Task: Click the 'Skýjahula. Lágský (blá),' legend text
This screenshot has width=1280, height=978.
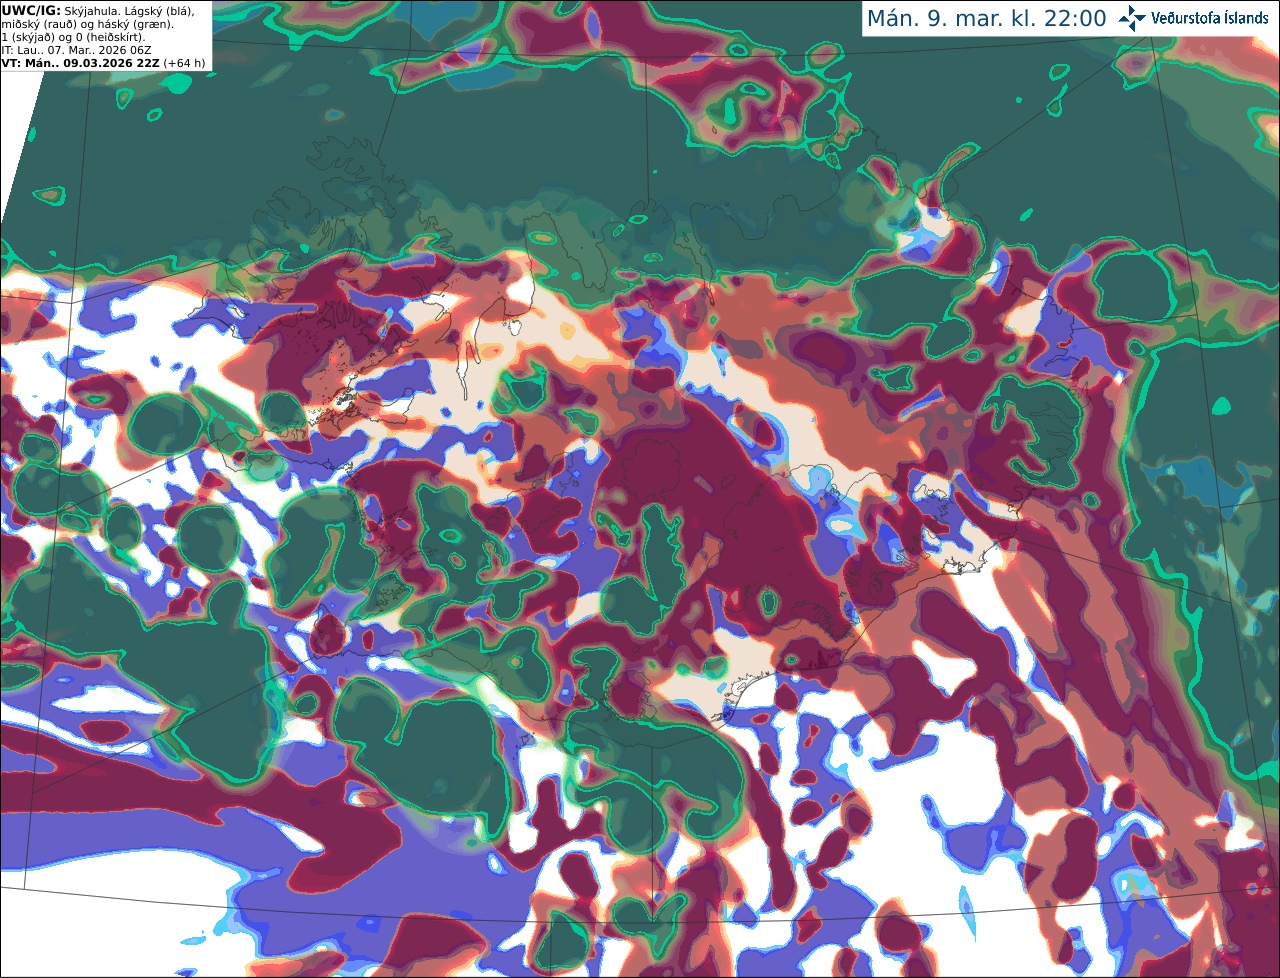Action: point(129,10)
